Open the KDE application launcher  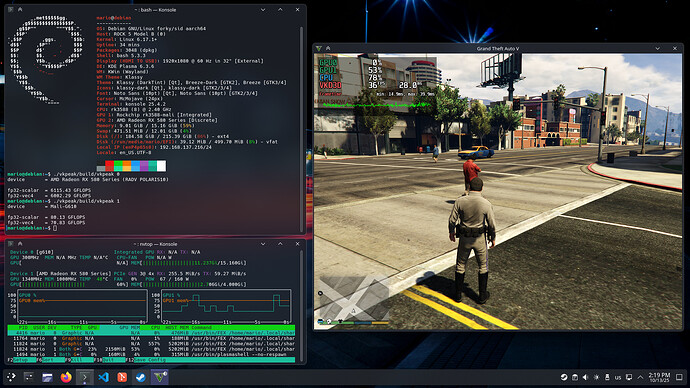pos(11,377)
